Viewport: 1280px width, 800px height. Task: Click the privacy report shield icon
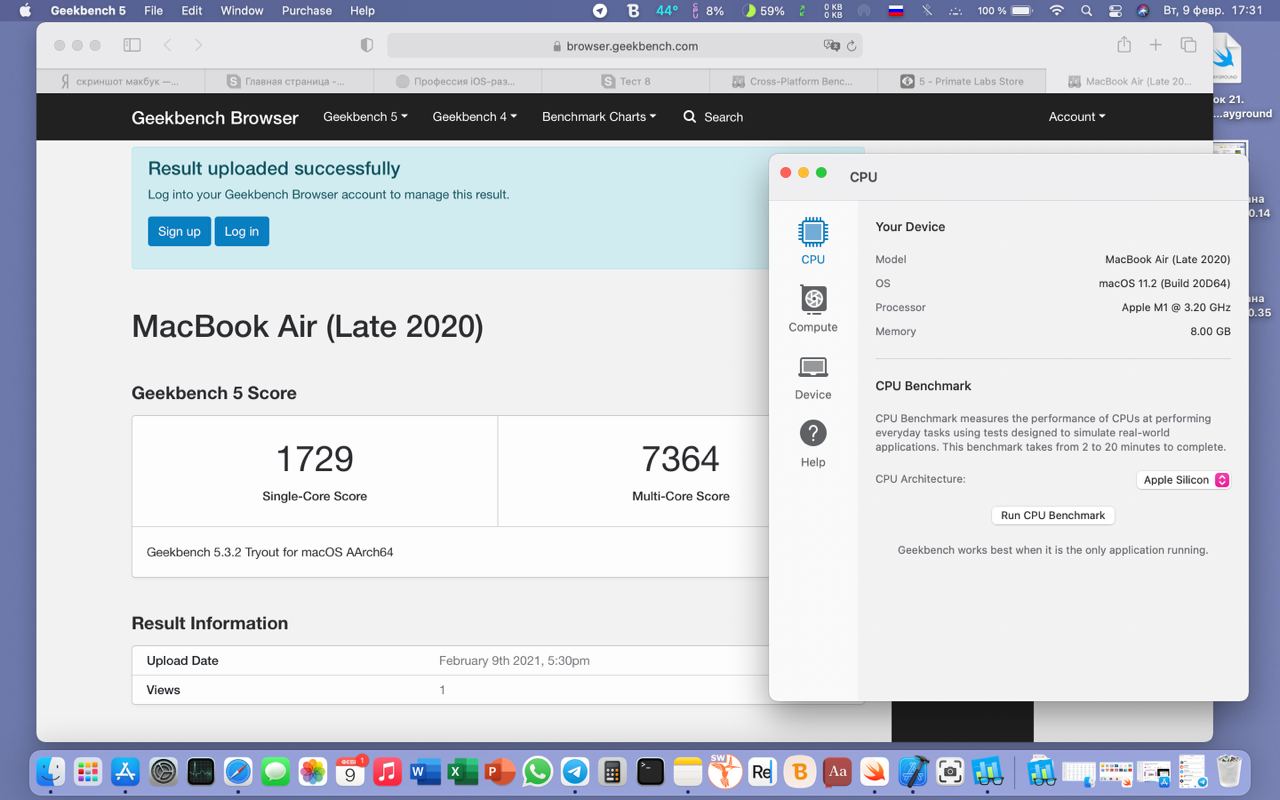point(366,45)
